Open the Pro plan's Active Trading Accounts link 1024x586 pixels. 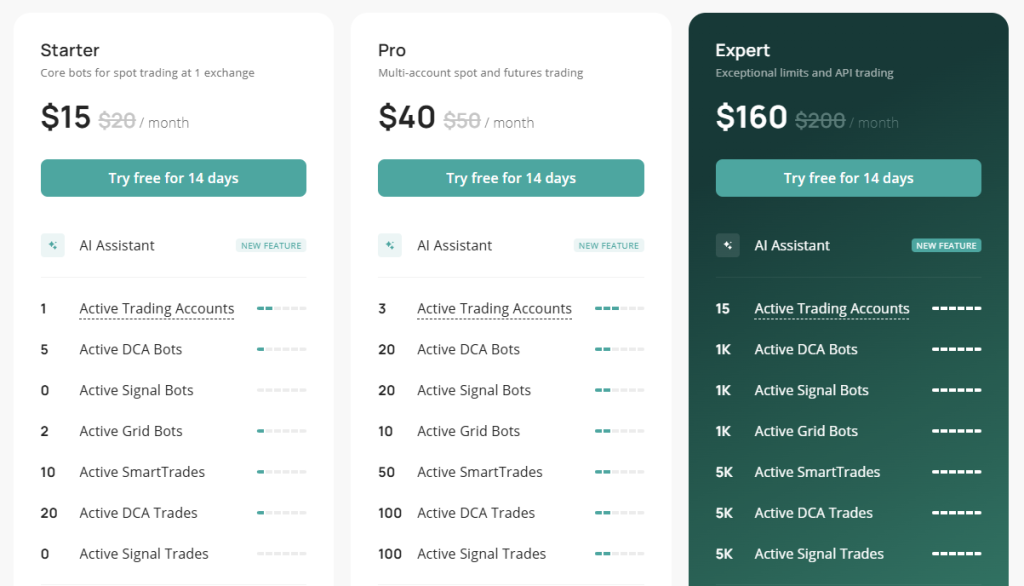(494, 309)
